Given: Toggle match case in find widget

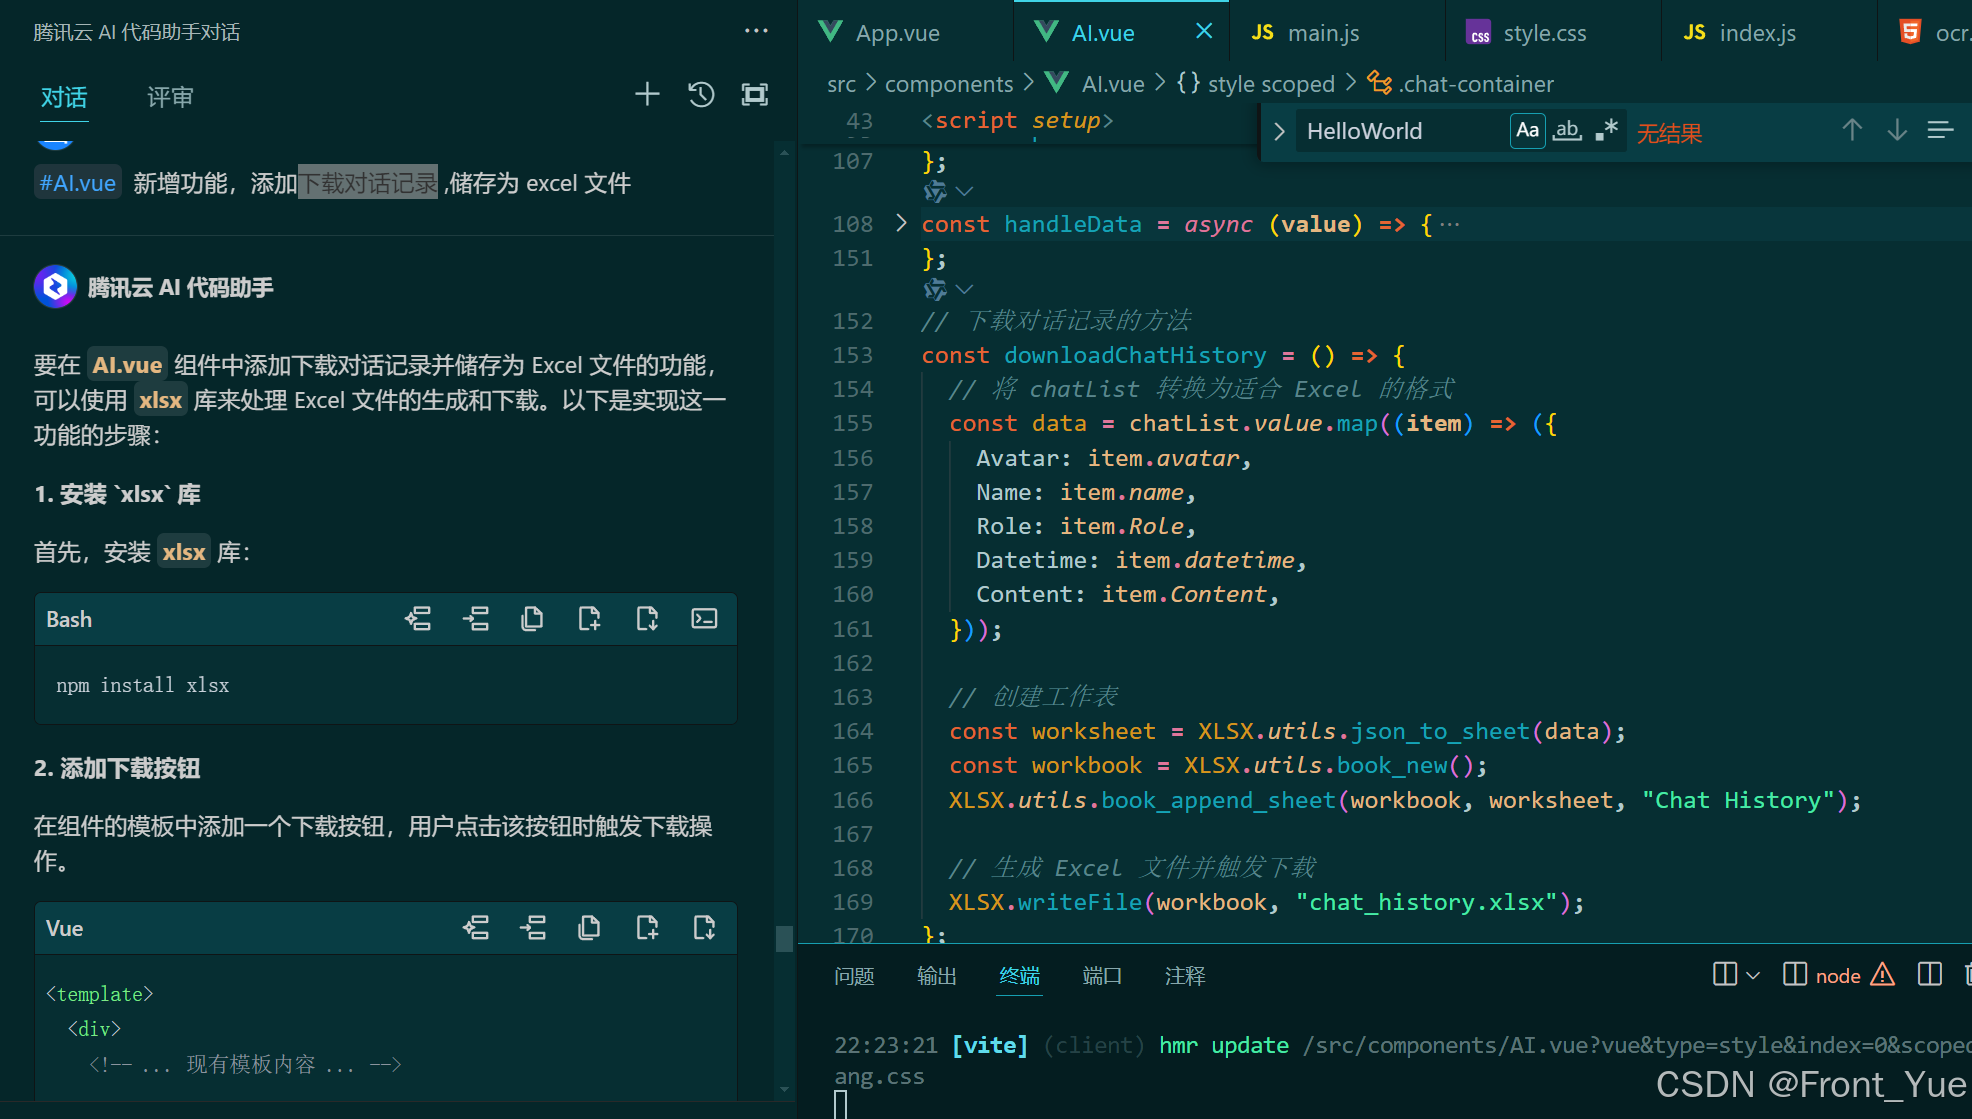Looking at the screenshot, I should click(1527, 131).
